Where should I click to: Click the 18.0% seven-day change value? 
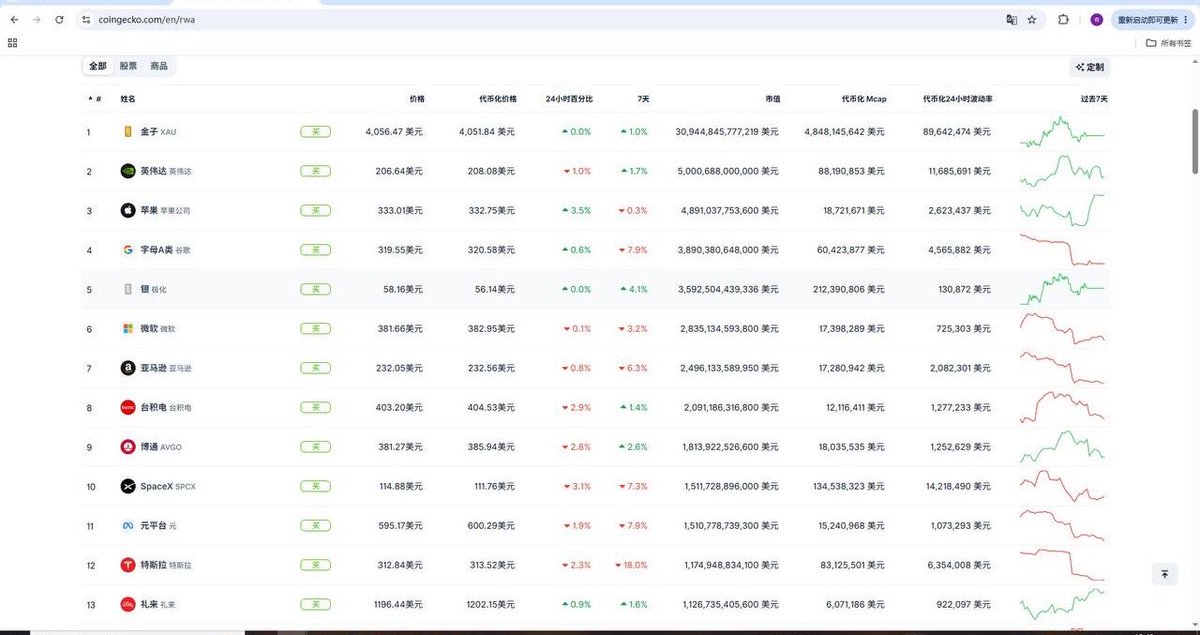coord(632,565)
